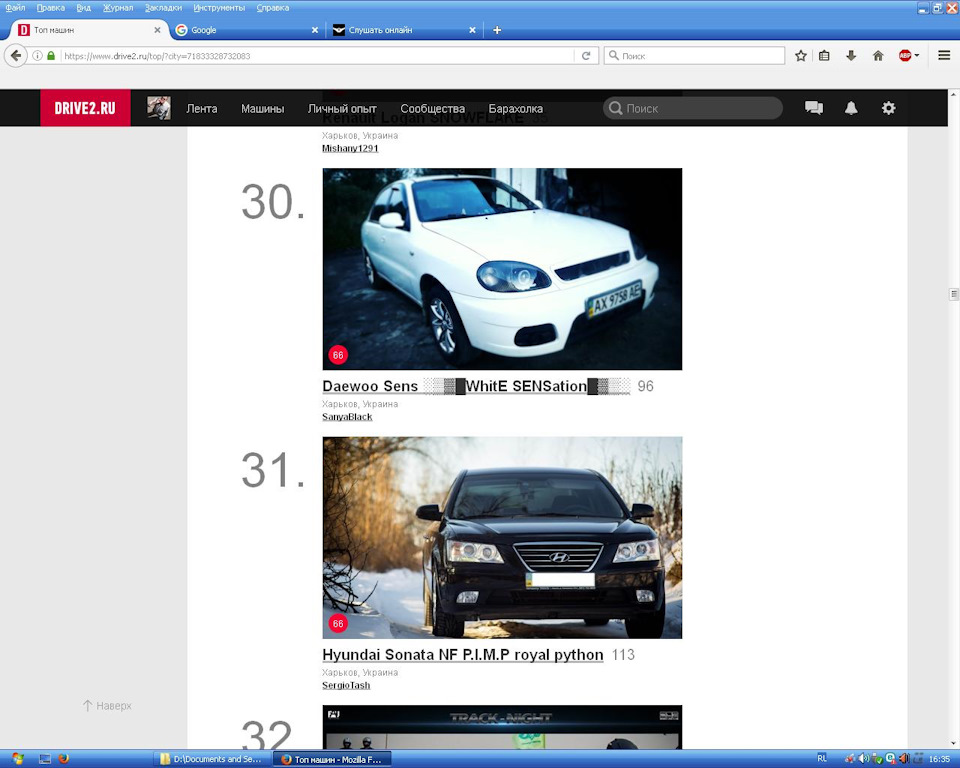This screenshot has width=960, height=768.
Task: Click the user avatar in site header
Action: click(159, 108)
